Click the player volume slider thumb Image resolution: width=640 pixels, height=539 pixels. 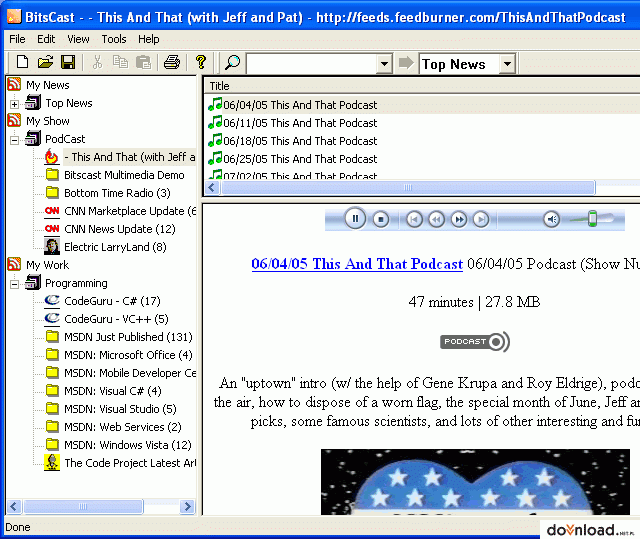pos(592,219)
